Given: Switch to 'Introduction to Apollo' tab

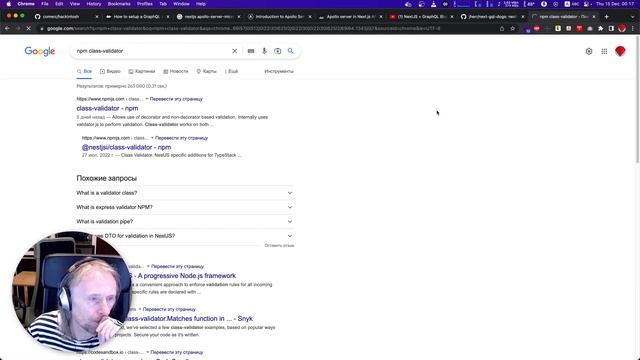Looking at the screenshot, I should coord(280,17).
